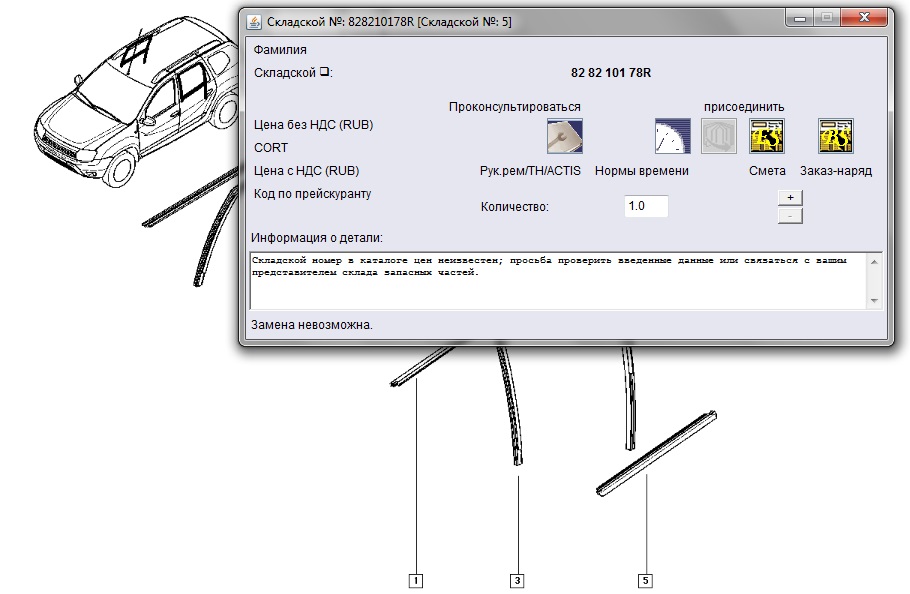
Task: Click the part info scrollbar up arrow
Action: (x=874, y=261)
